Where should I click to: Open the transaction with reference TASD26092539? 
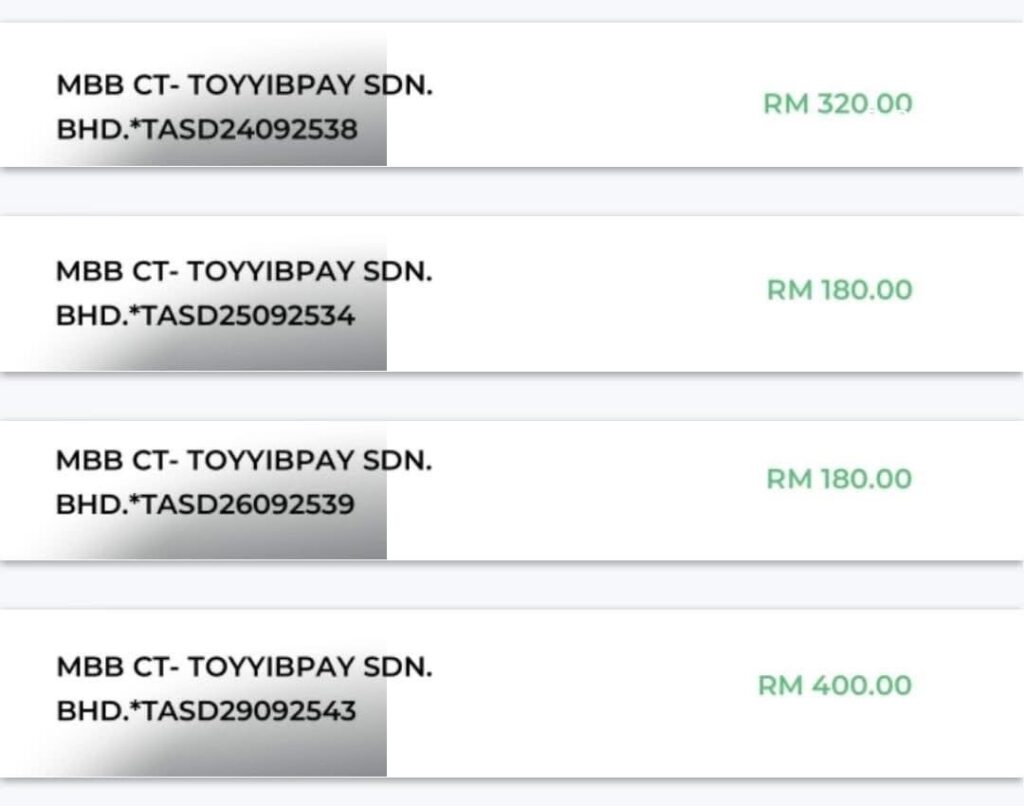[x=248, y=504]
